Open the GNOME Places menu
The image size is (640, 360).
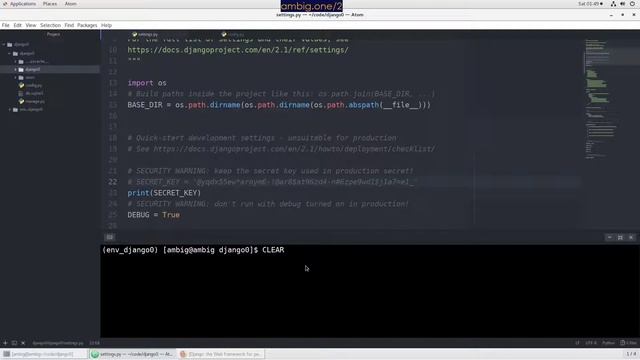point(50,4)
